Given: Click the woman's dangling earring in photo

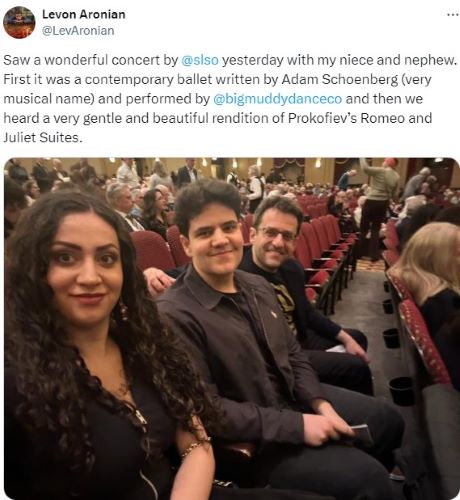Looking at the screenshot, I should pyautogui.click(x=123, y=312).
